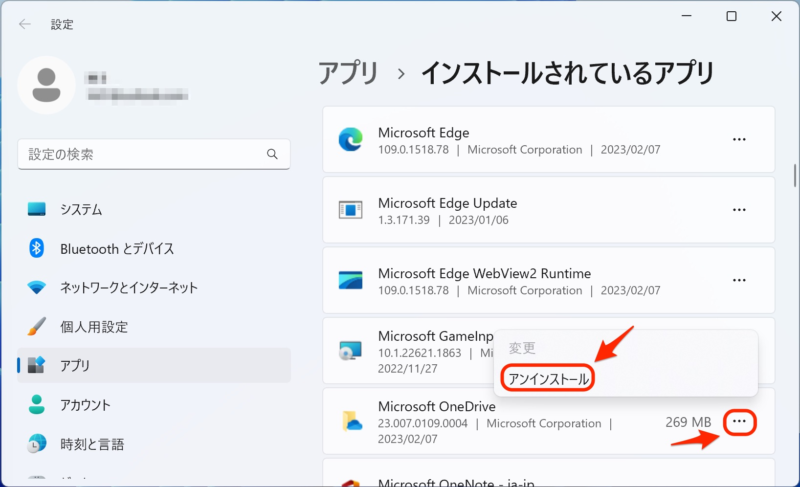Select アプリ in the sidebar
This screenshot has width=800, height=487.
tap(154, 365)
